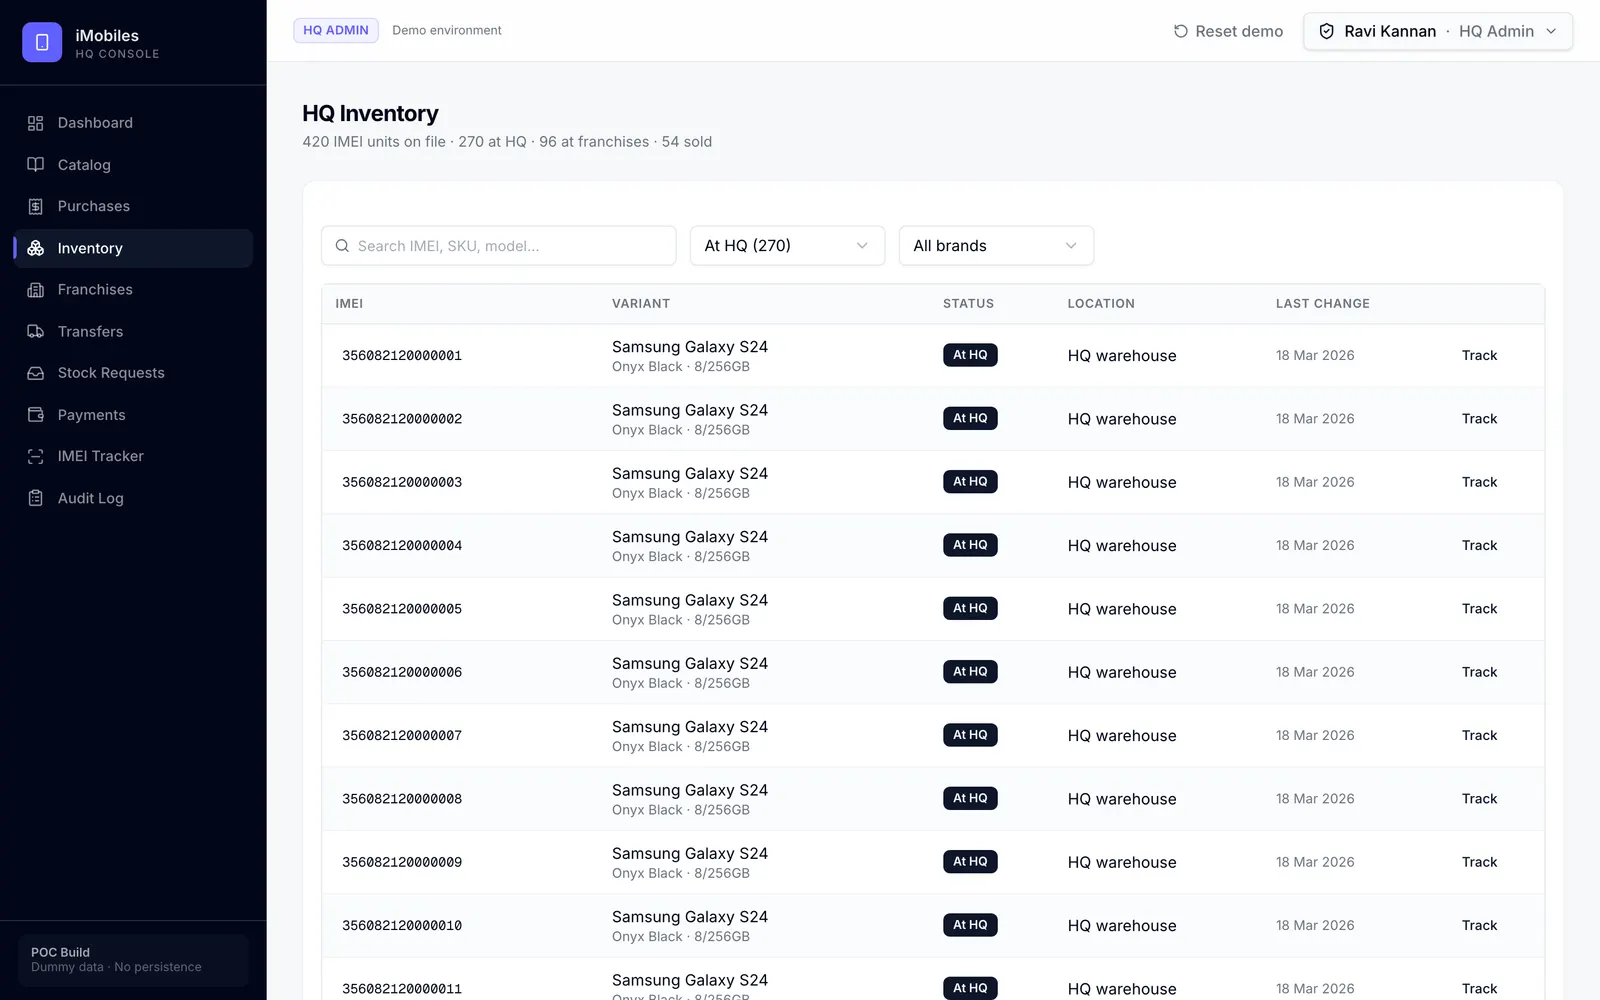The width and height of the screenshot is (1600, 1000).
Task: Click the Transfers truck icon
Action: (36, 331)
